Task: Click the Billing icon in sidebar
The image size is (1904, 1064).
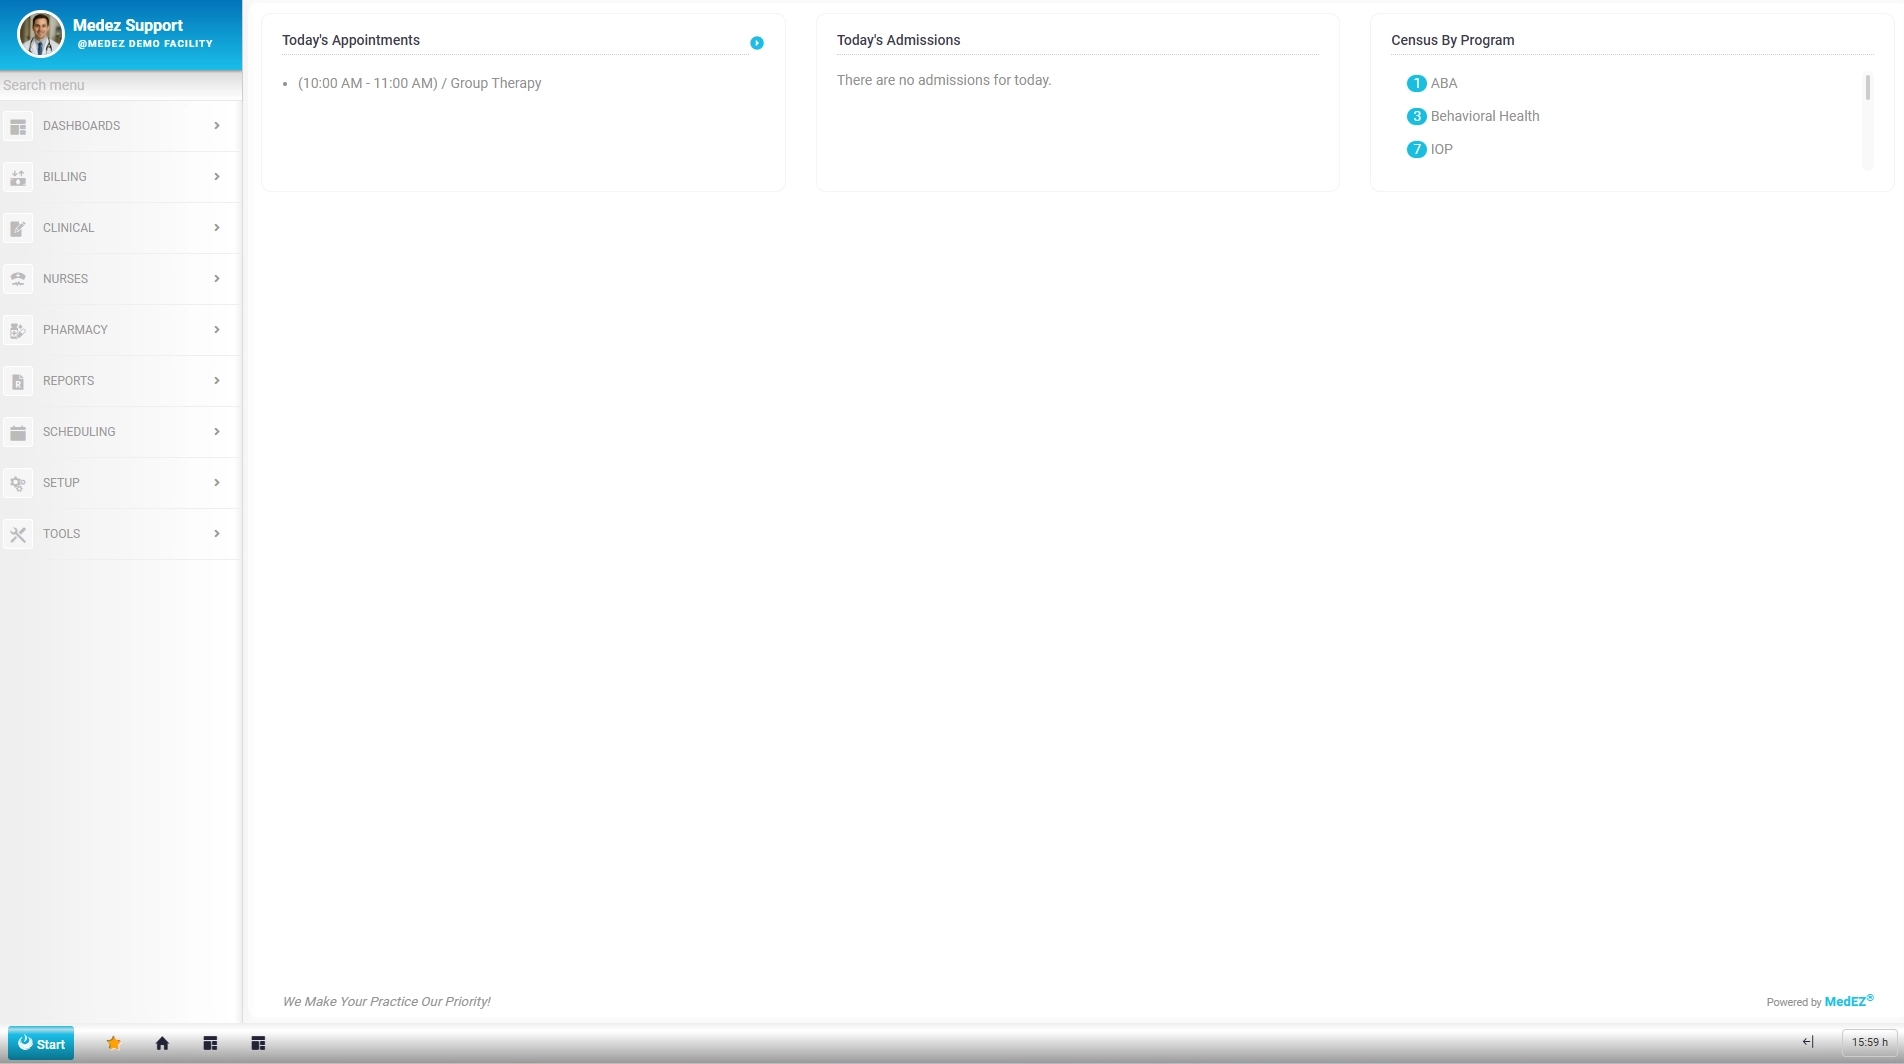Action: click(x=18, y=177)
